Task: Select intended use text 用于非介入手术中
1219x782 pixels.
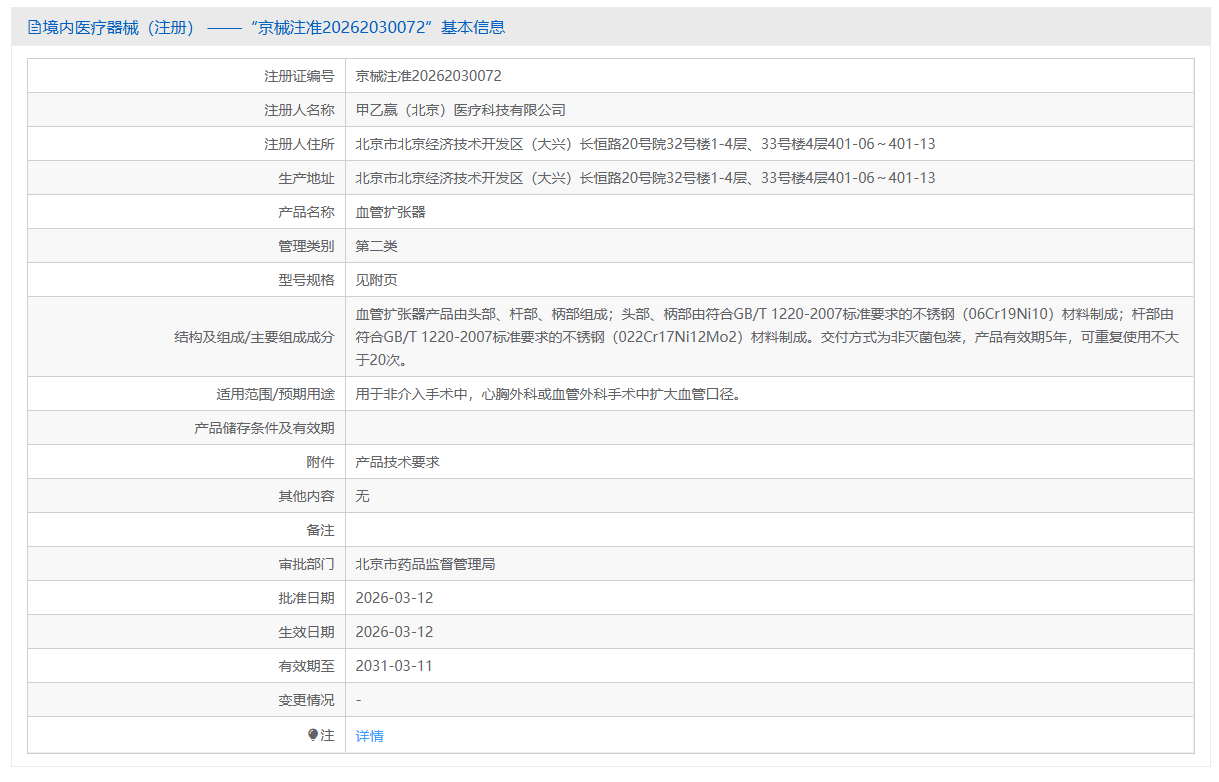Action: (548, 394)
